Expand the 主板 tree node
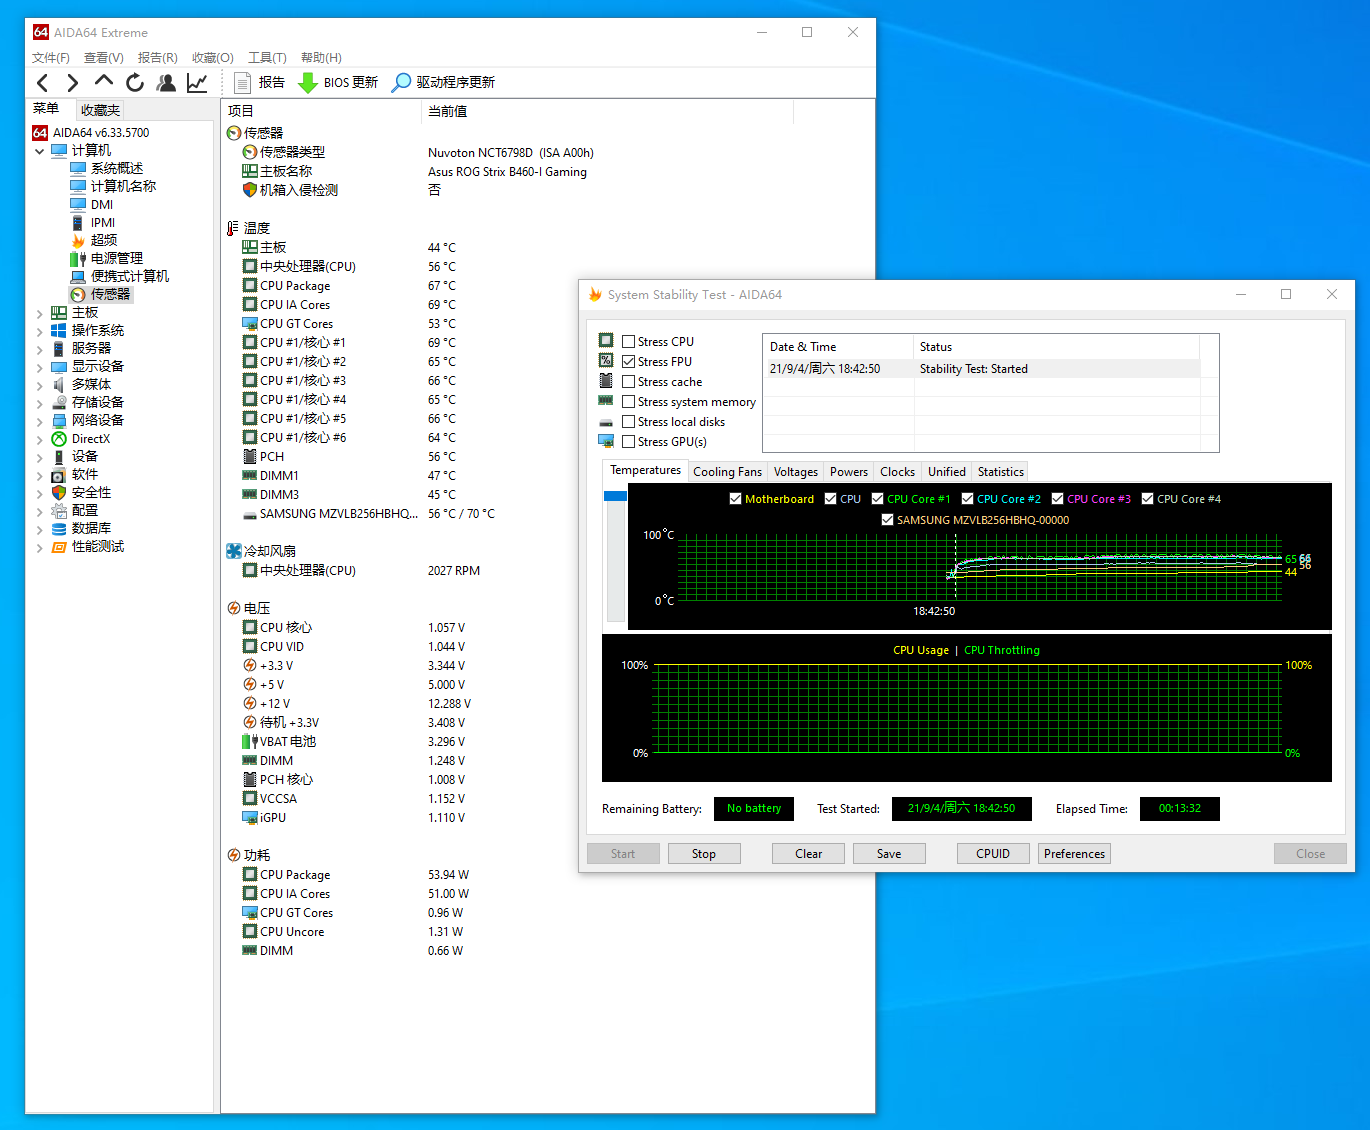 click(x=40, y=313)
